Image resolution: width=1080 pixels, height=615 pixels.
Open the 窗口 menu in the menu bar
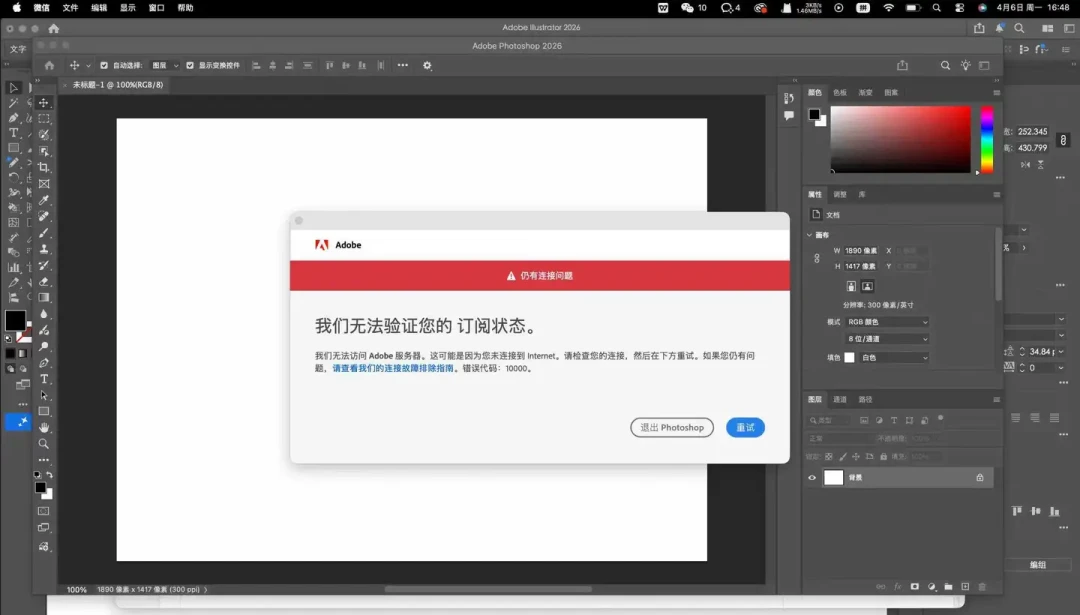coord(156,8)
